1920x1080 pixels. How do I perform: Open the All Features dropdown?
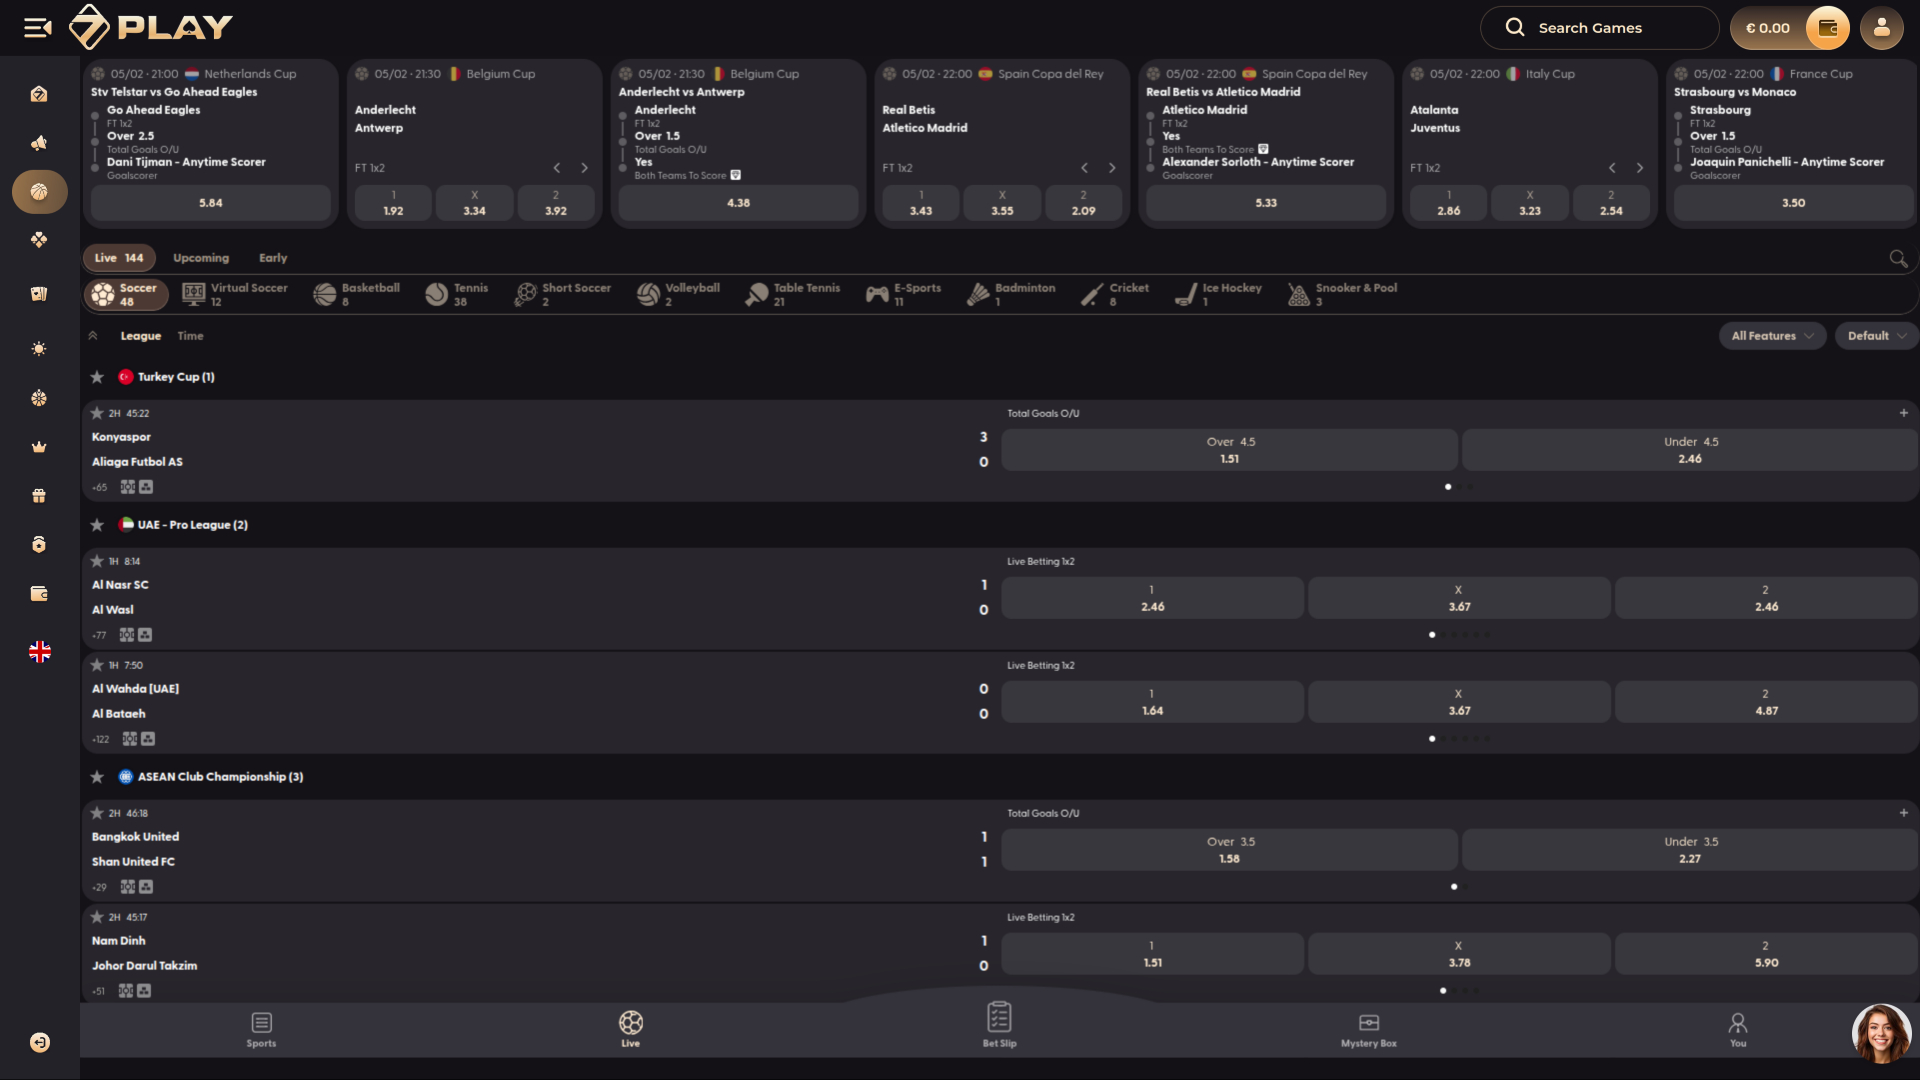[x=1772, y=336]
